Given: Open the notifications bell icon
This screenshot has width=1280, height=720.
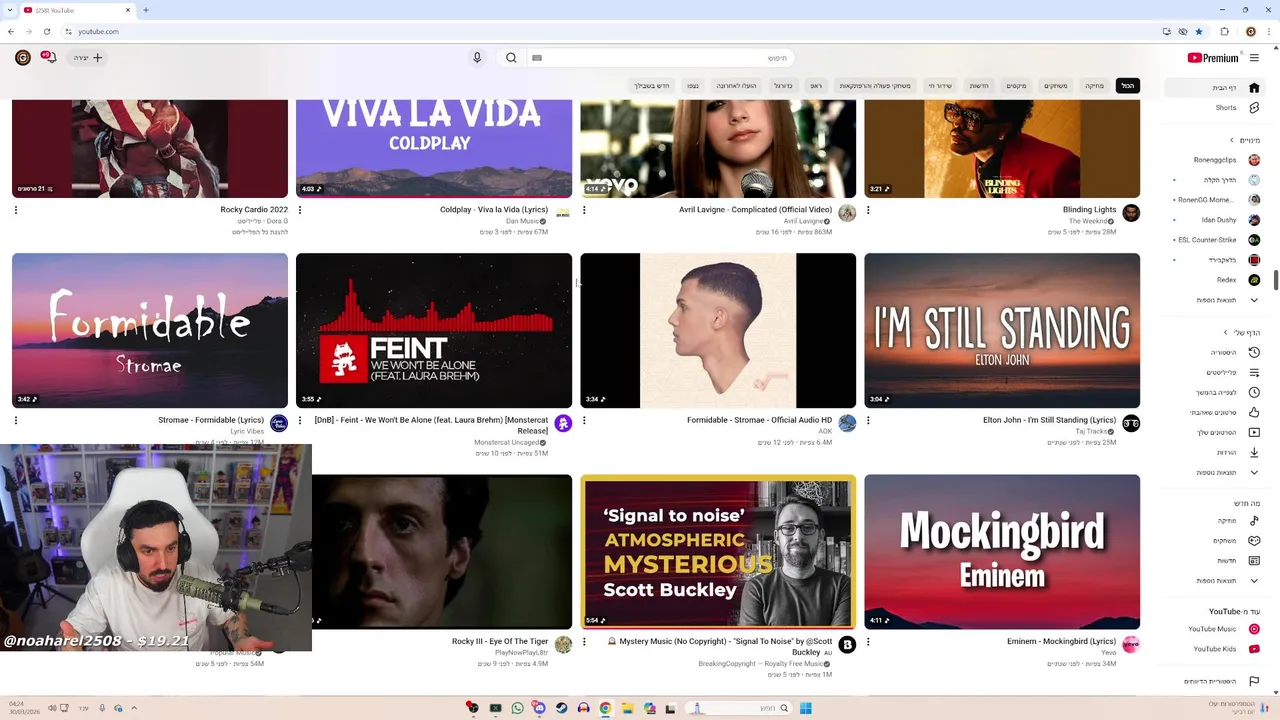Looking at the screenshot, I should (x=48, y=58).
